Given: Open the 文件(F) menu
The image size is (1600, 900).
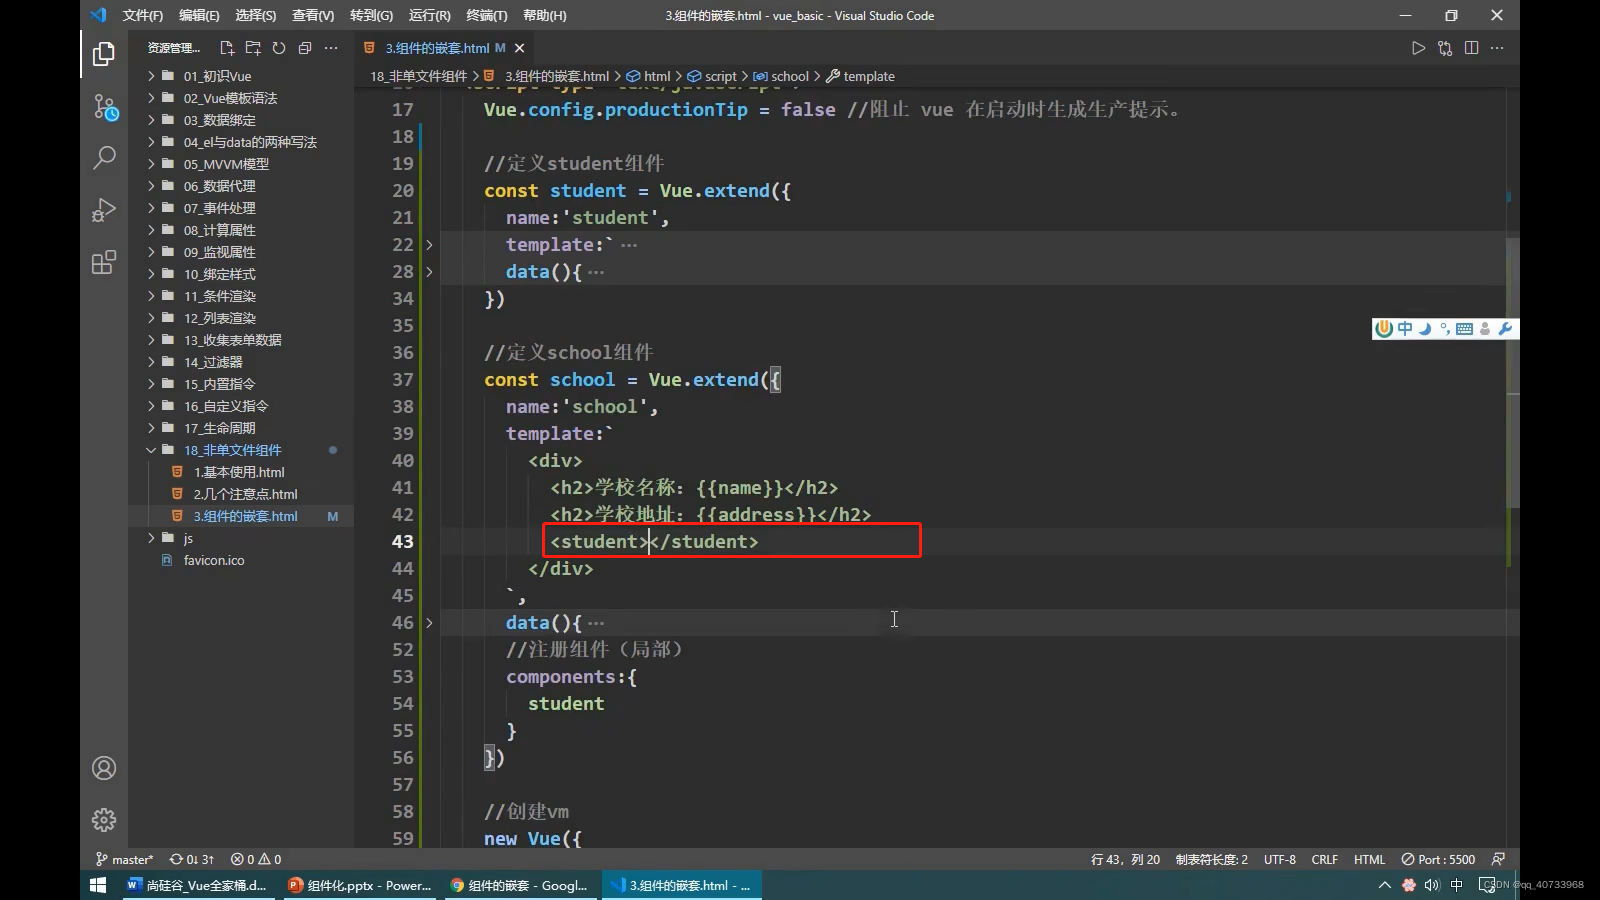Looking at the screenshot, I should [x=142, y=15].
